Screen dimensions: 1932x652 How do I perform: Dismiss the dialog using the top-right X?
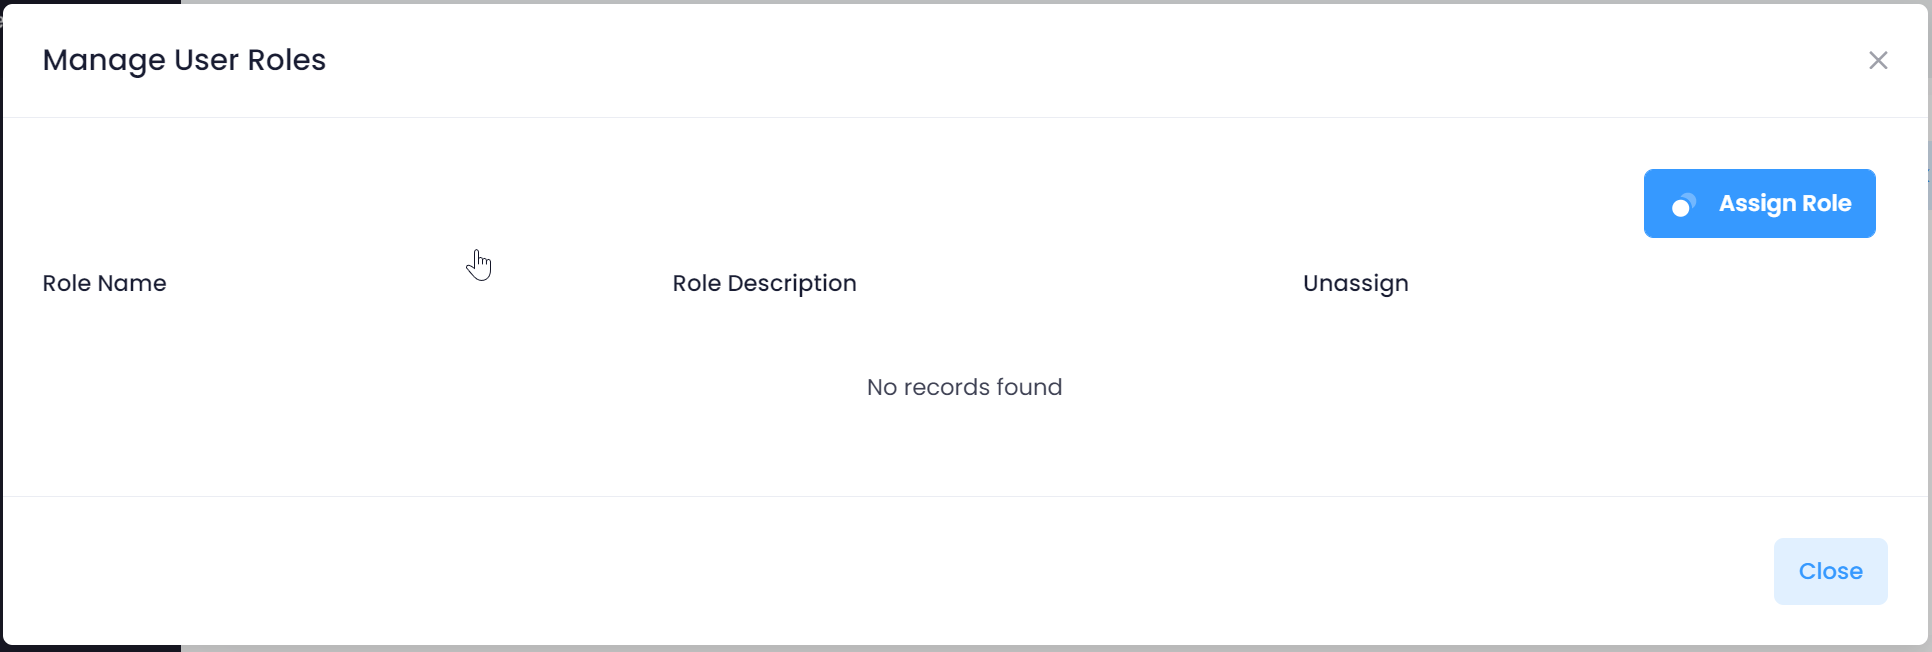pos(1878,61)
